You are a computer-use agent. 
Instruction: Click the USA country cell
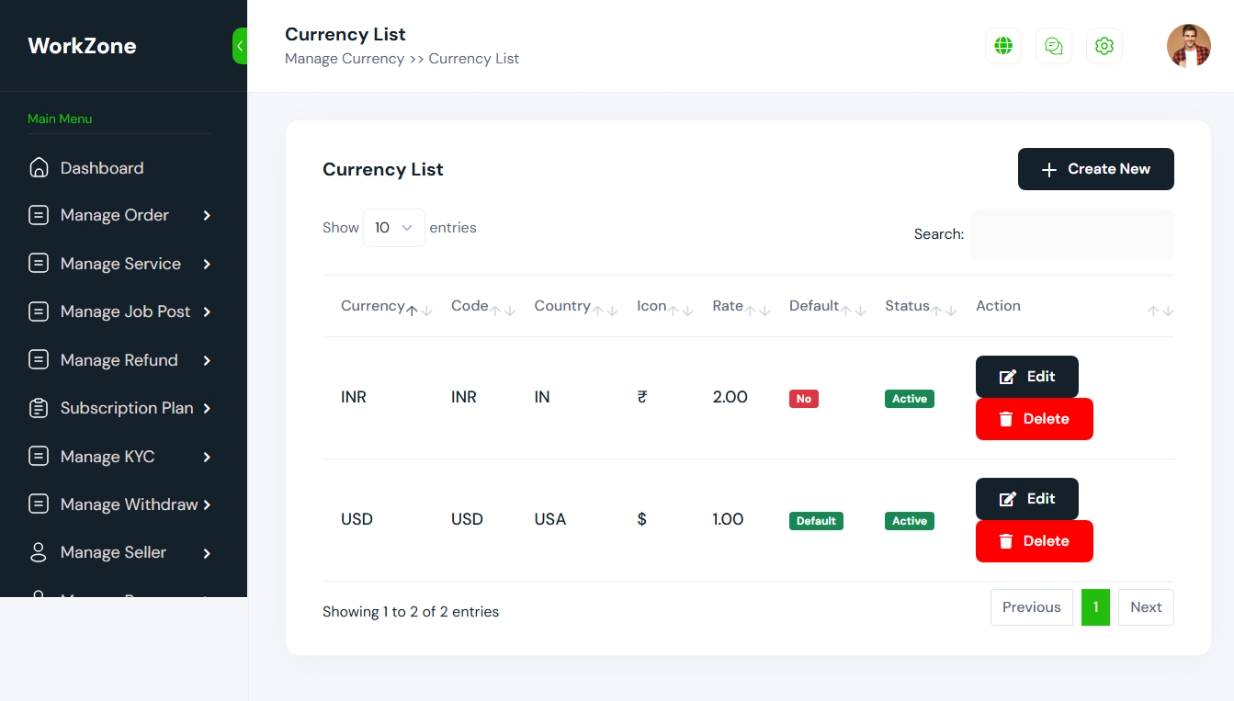[x=550, y=519]
